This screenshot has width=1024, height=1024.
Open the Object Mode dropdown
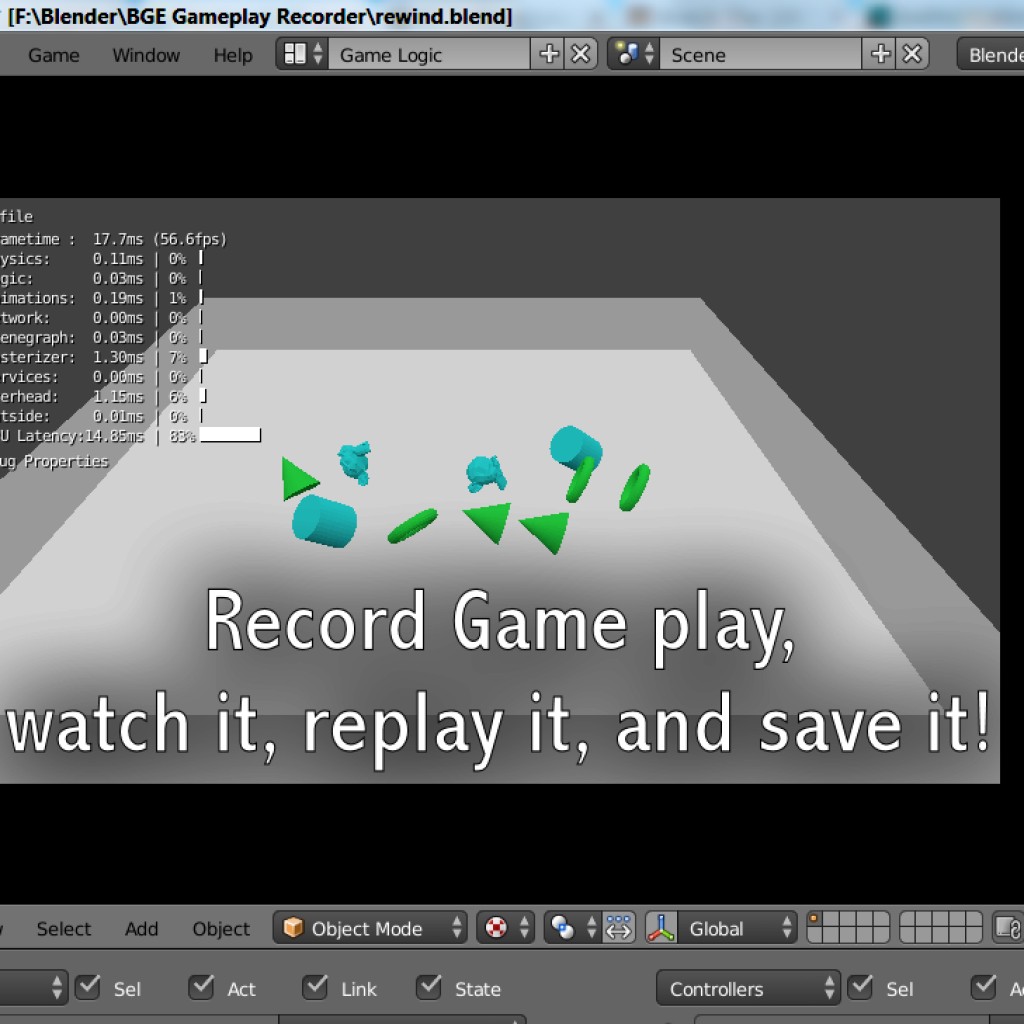[x=370, y=928]
